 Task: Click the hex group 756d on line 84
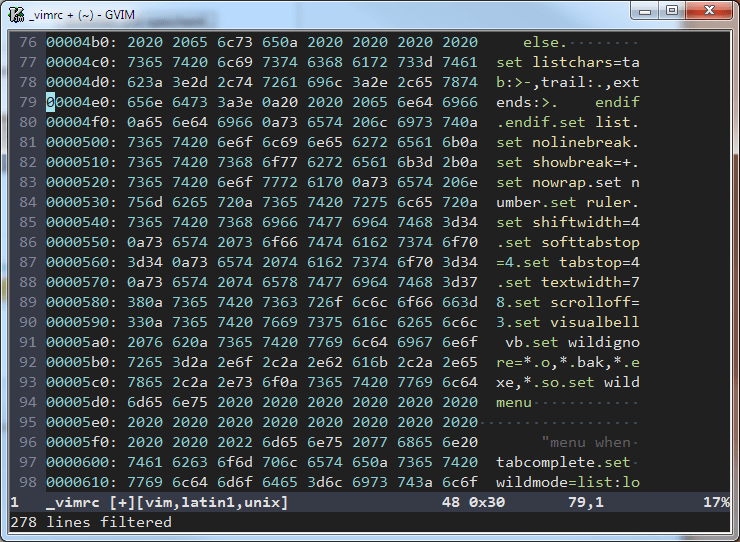[145, 202]
